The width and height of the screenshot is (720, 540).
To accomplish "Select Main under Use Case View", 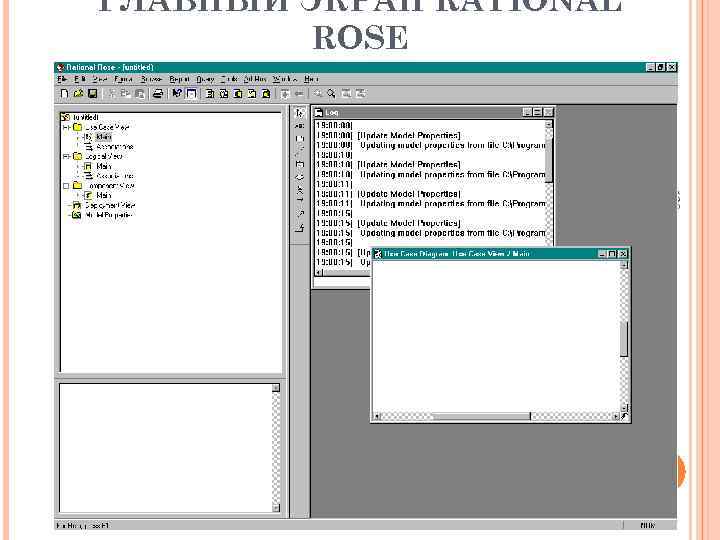I will pyautogui.click(x=104, y=137).
